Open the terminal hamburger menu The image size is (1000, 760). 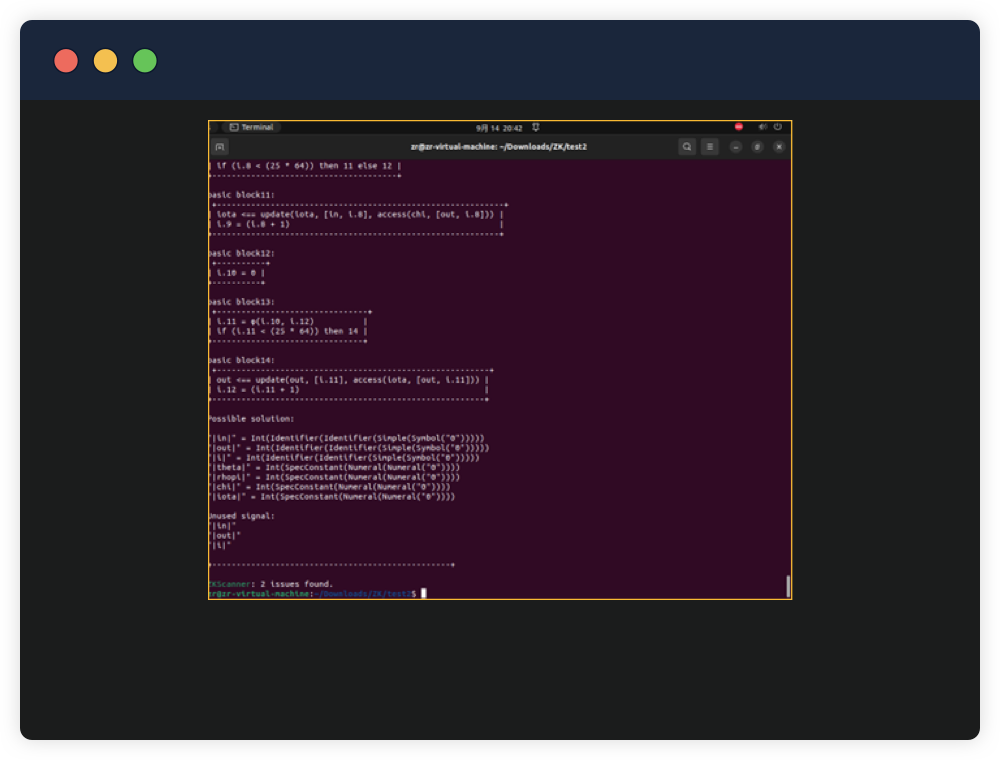pyautogui.click(x=710, y=147)
